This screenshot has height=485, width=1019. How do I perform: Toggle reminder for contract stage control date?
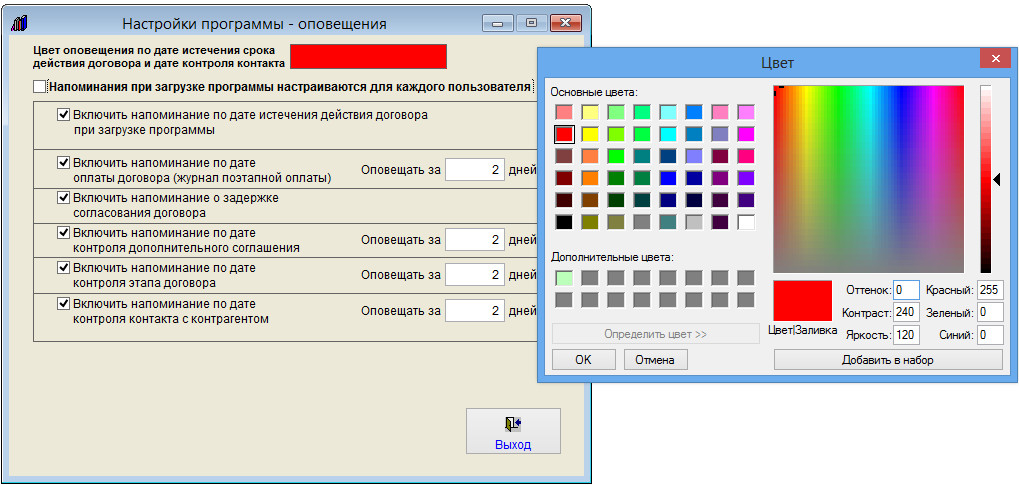pyautogui.click(x=64, y=267)
